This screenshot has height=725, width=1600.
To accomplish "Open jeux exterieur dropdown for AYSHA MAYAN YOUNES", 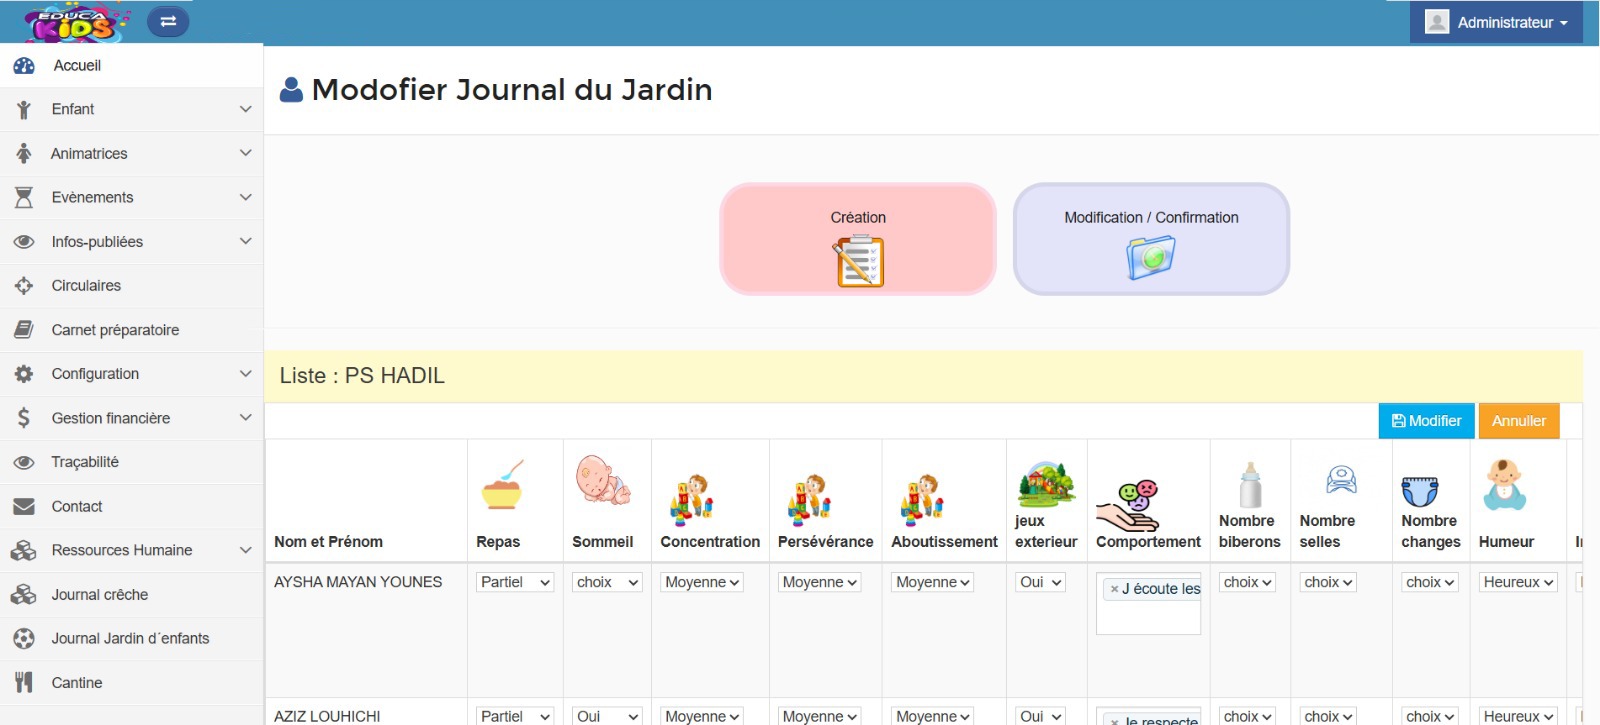I will 1040,582.
